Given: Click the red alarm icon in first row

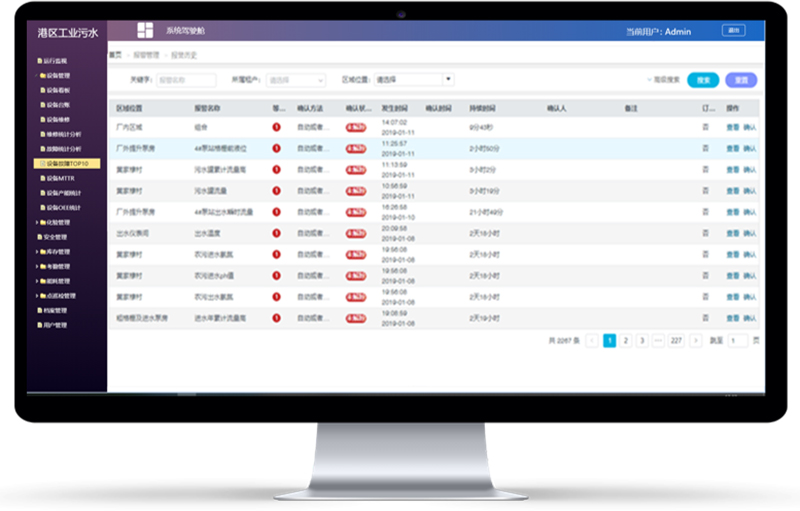Looking at the screenshot, I should click(276, 127).
